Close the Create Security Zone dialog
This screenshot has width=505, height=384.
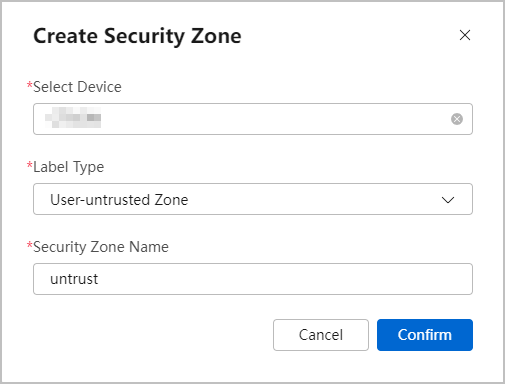tap(465, 35)
